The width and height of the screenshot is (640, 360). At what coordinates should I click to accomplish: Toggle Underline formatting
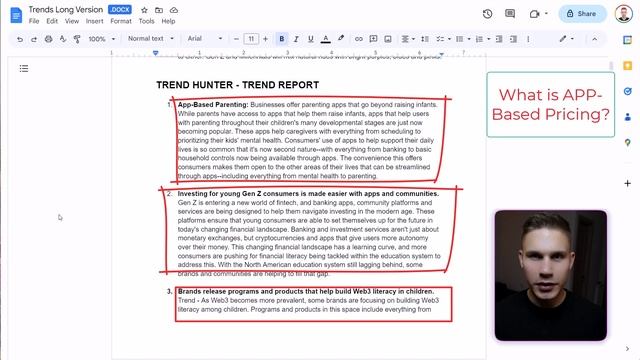[311, 39]
